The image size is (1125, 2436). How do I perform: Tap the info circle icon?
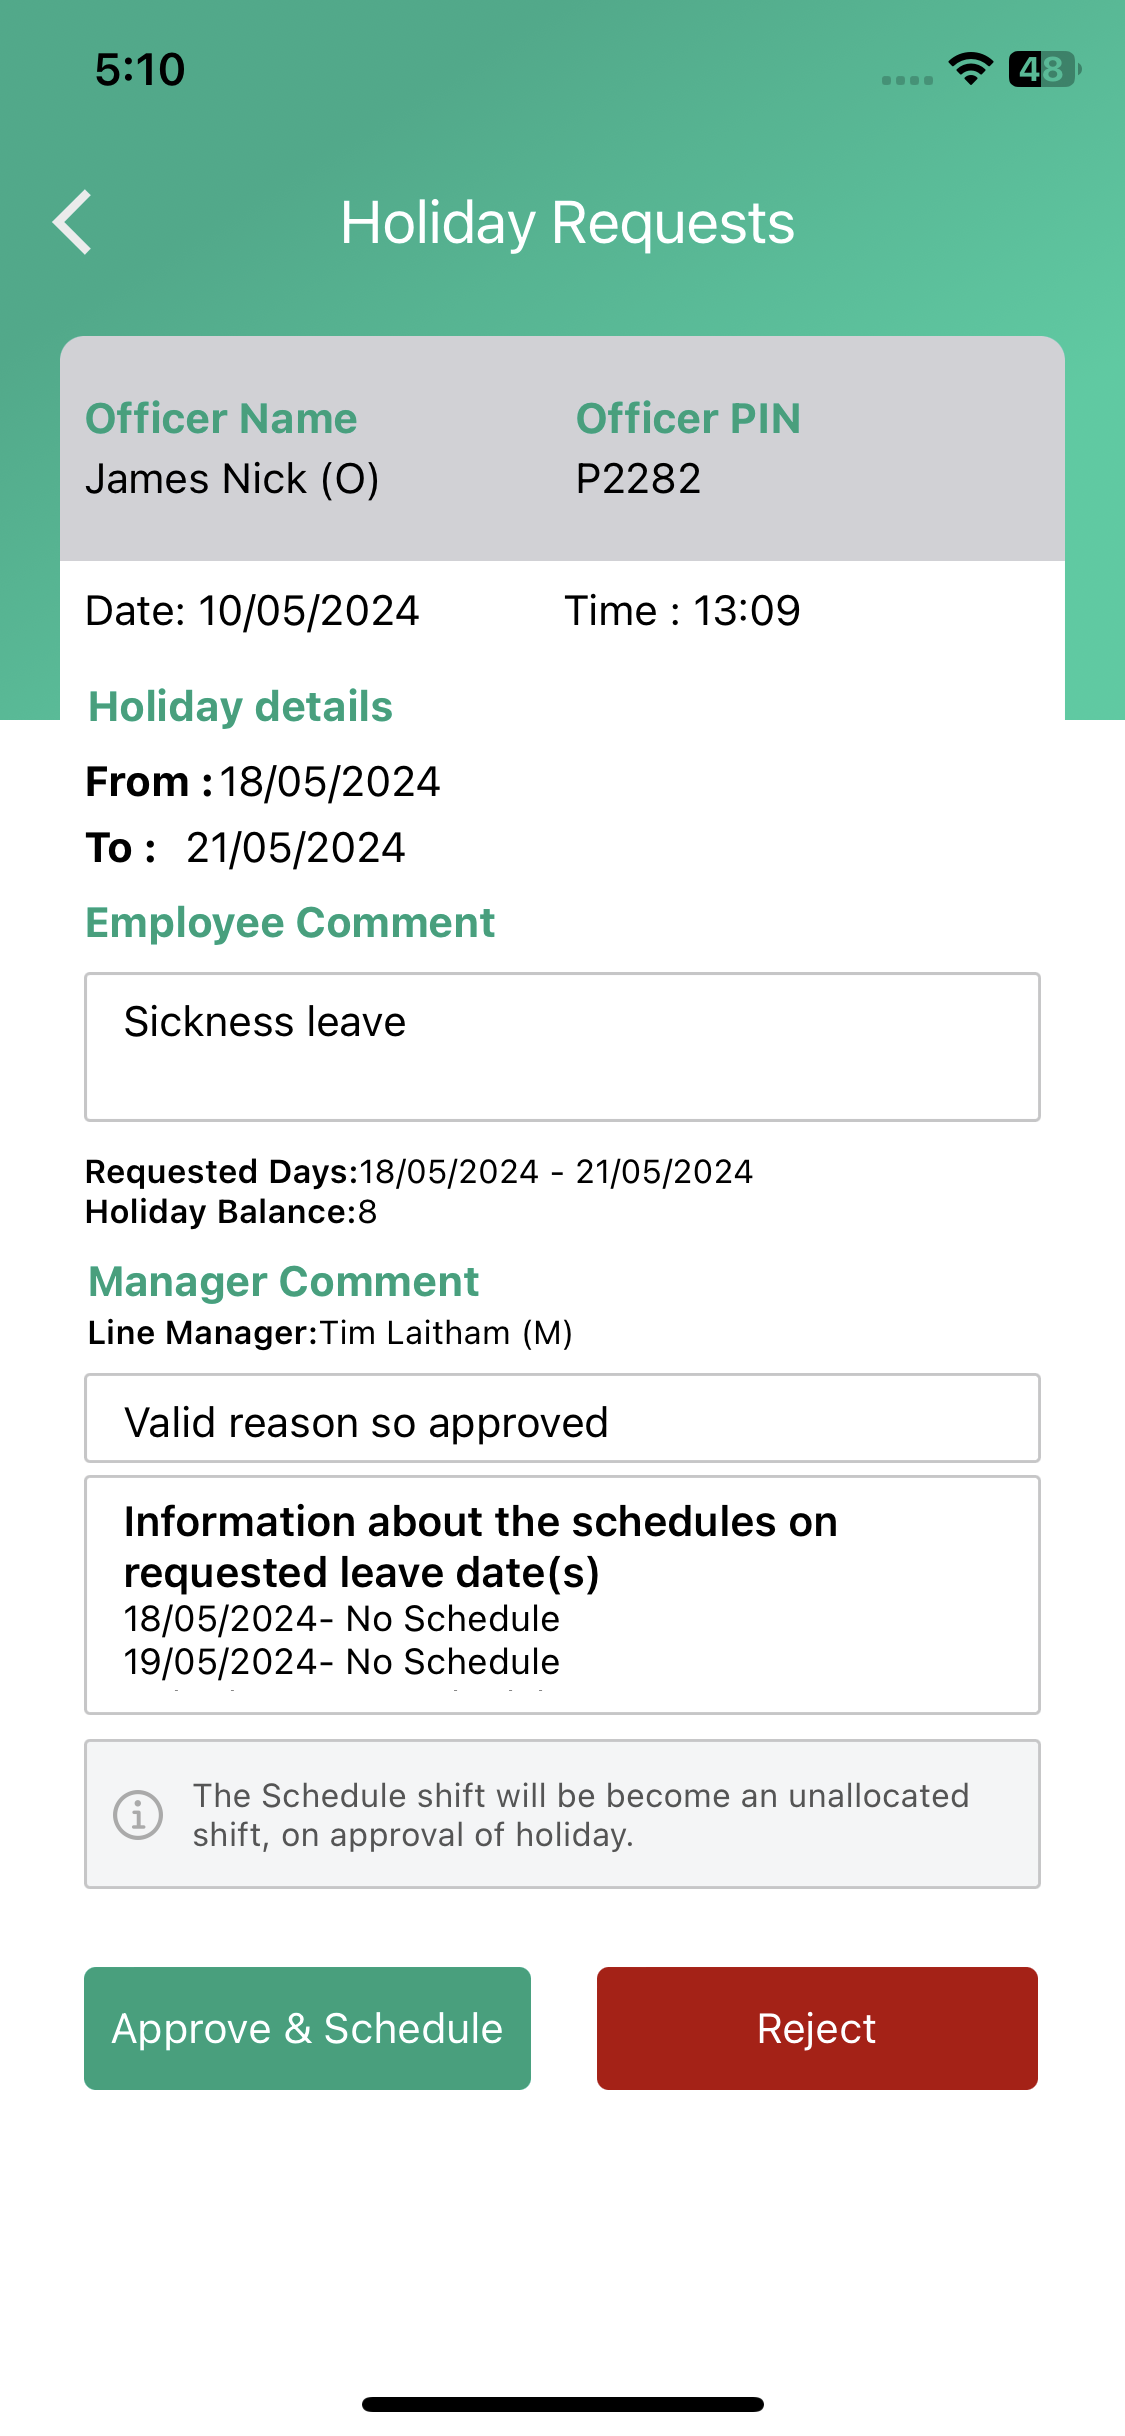pos(138,1814)
